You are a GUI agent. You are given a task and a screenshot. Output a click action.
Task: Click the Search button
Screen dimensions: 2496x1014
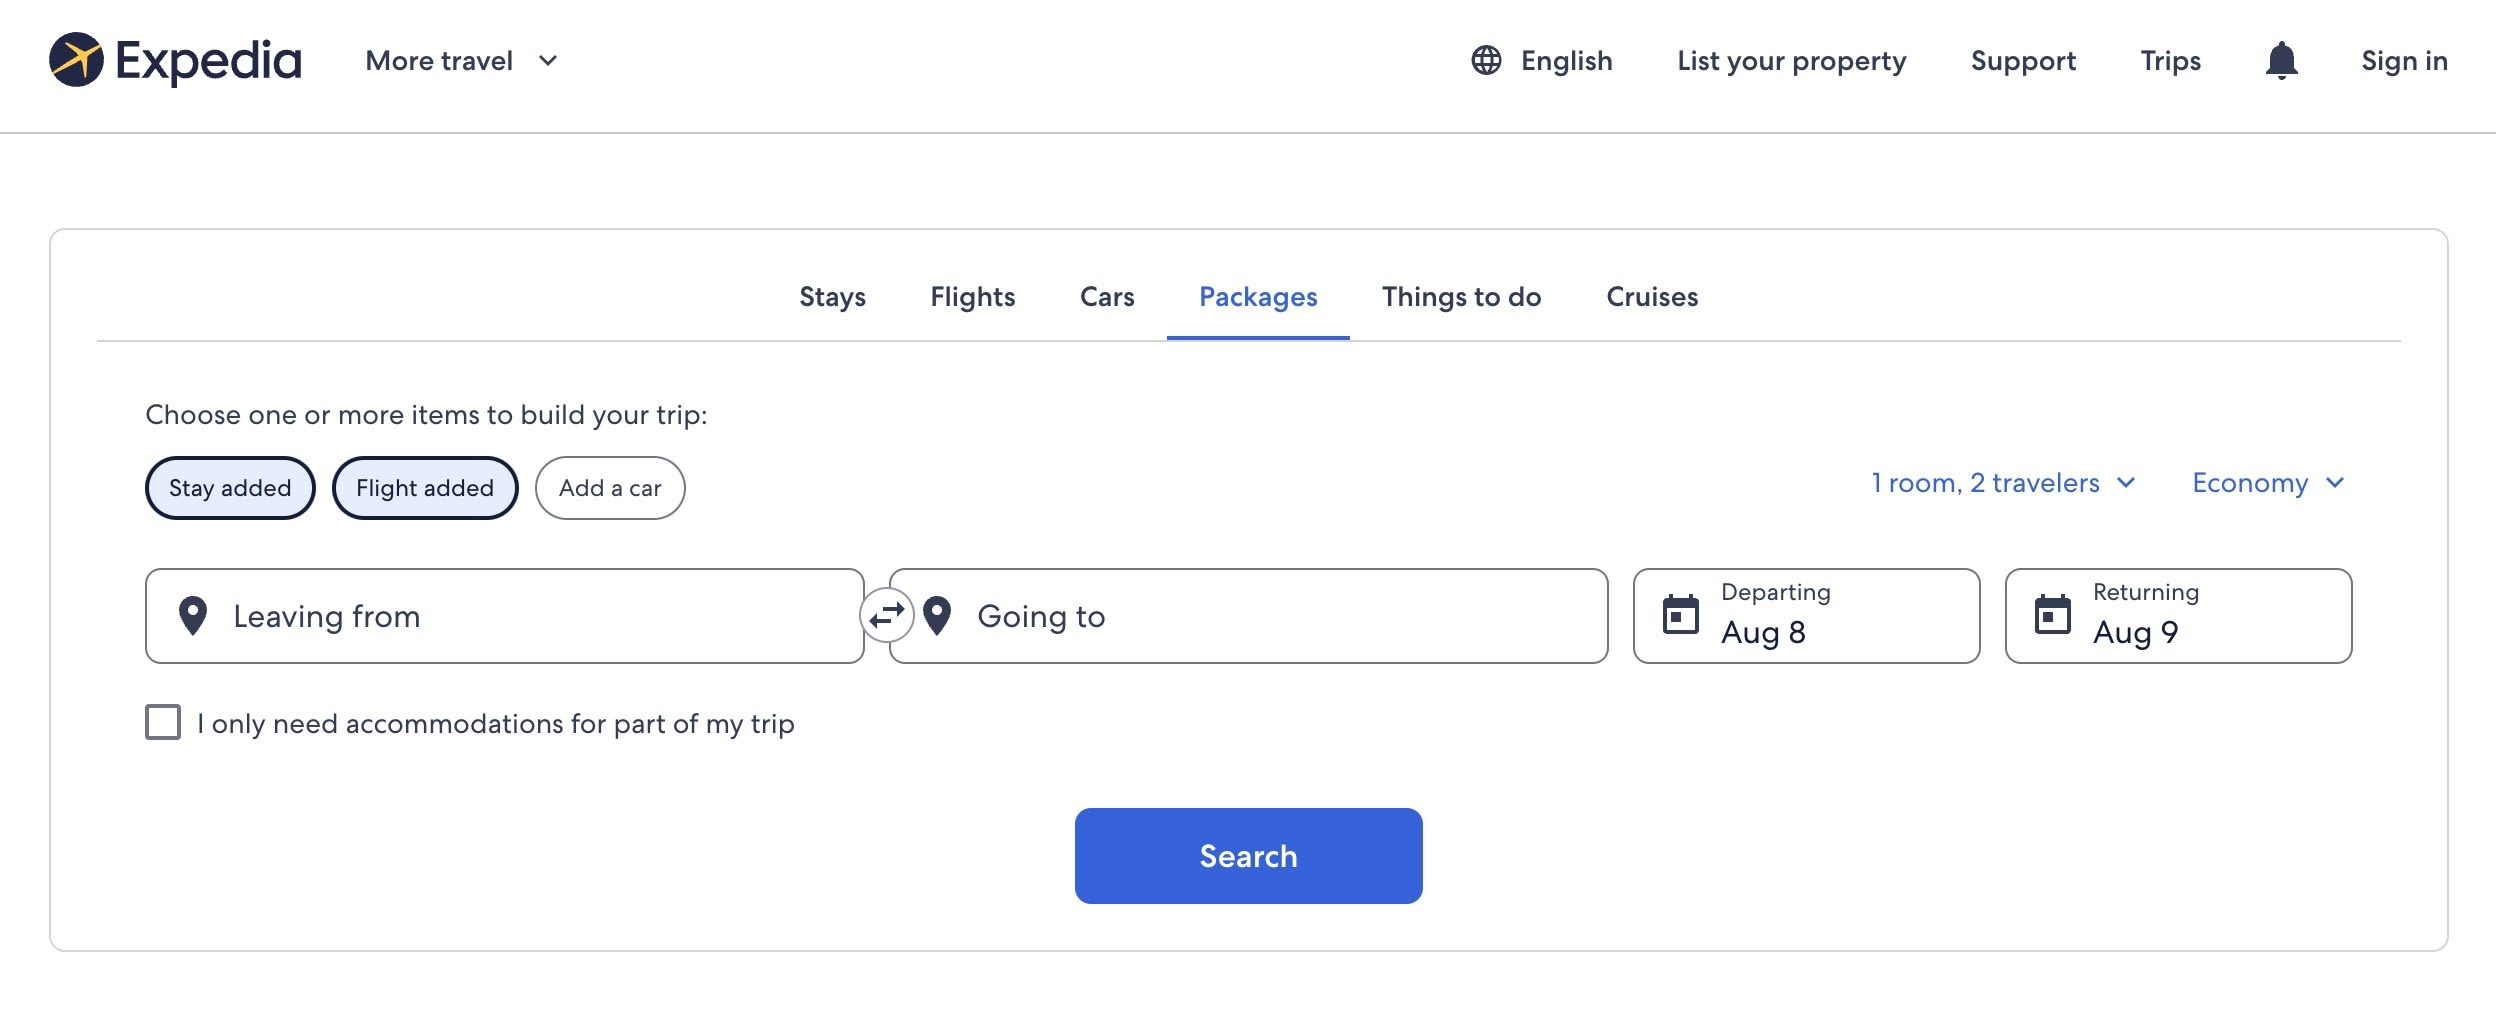point(1248,855)
